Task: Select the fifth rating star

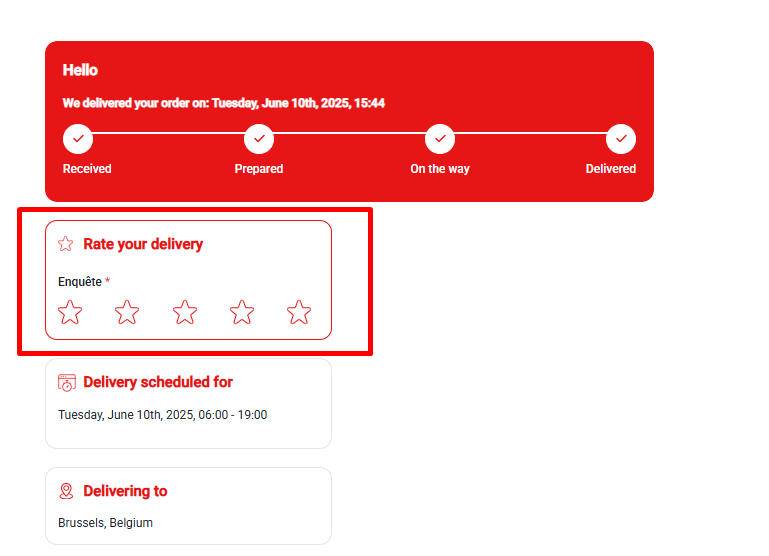Action: [299, 312]
